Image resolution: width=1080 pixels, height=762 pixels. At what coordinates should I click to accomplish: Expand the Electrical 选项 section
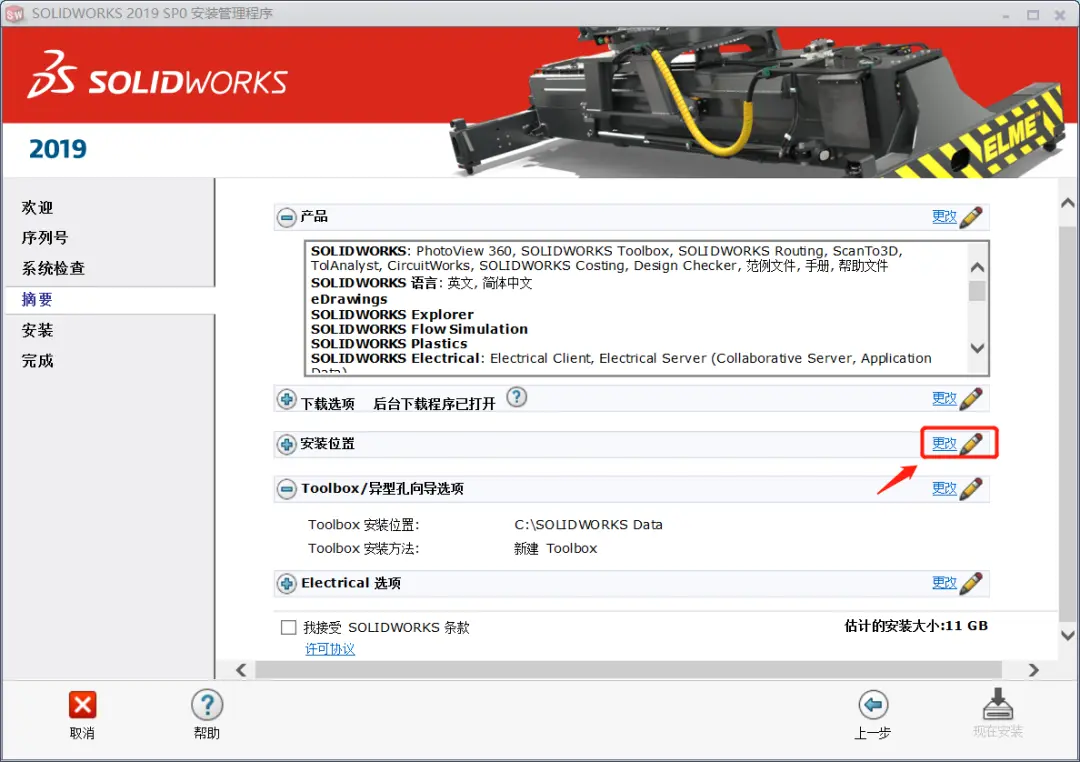pyautogui.click(x=287, y=584)
